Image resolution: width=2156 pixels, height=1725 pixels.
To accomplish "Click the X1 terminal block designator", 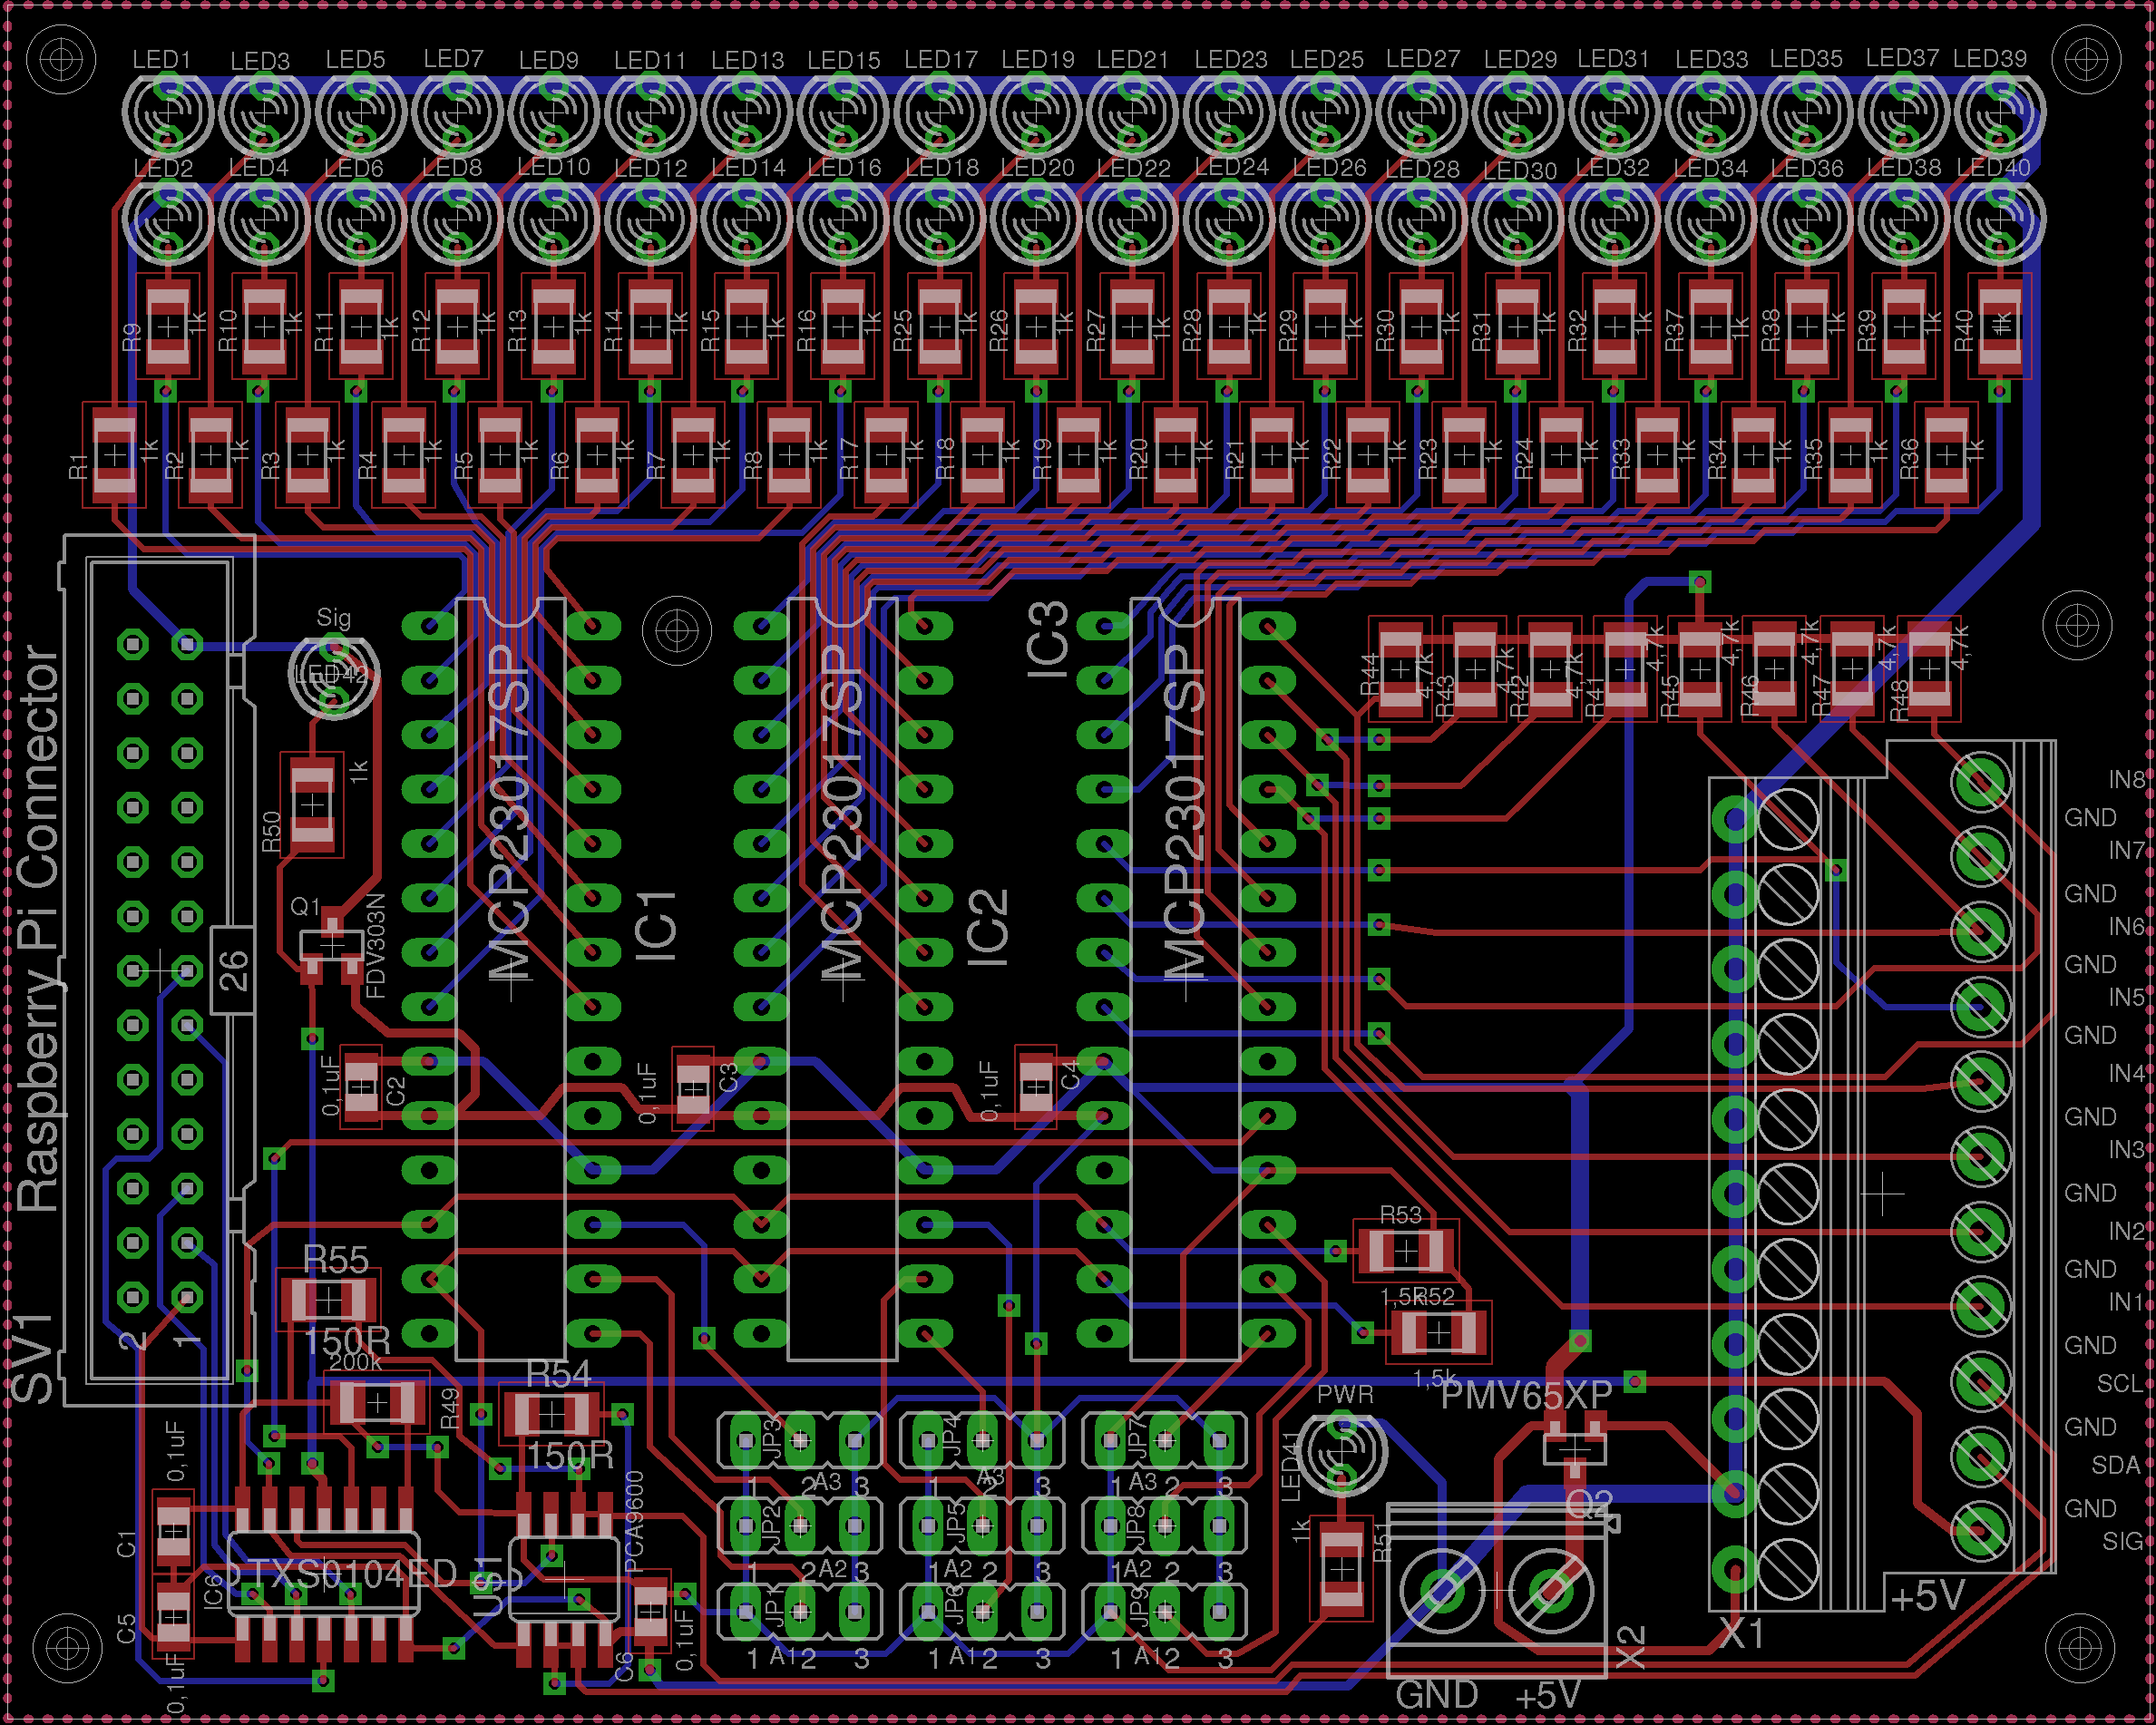I will coord(1742,1634).
